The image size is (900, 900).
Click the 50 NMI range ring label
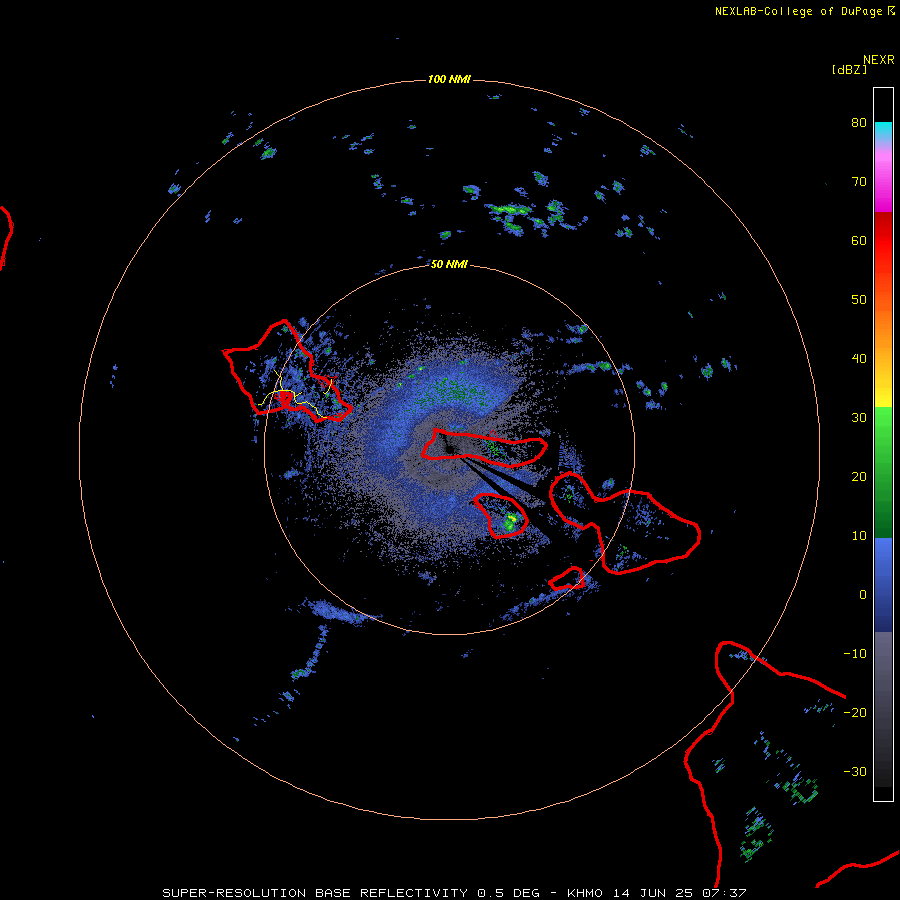point(449,264)
